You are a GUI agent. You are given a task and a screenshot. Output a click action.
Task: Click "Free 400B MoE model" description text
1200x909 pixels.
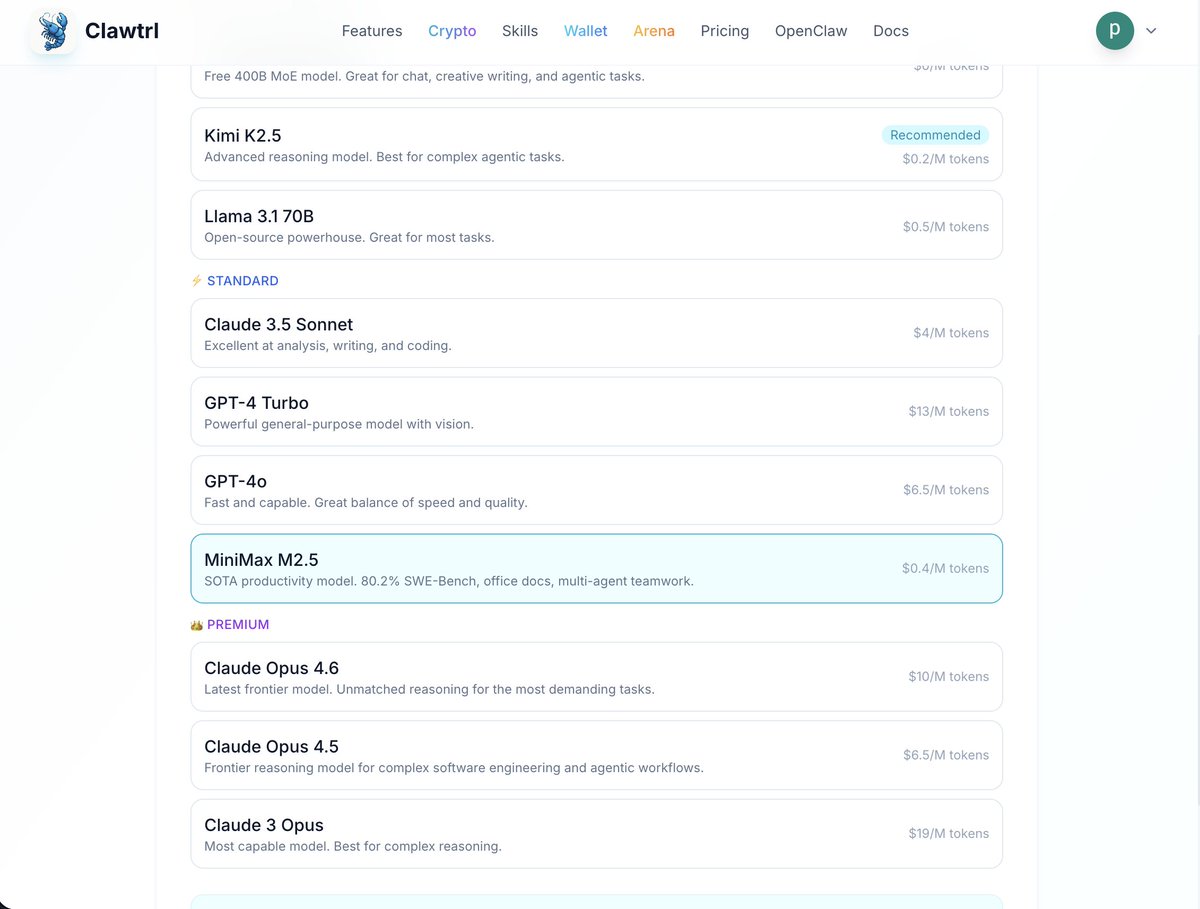pyautogui.click(x=424, y=76)
